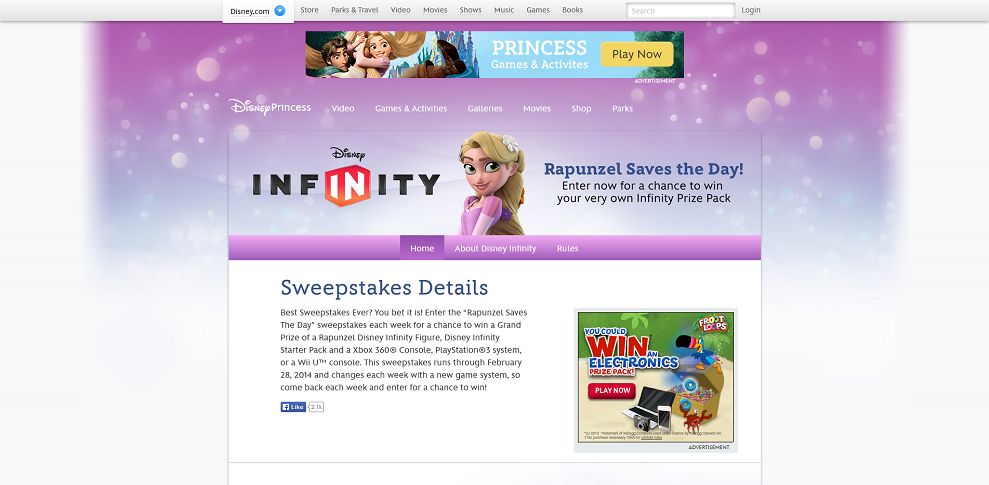Open Shop in Princess navigation
Viewport: 989px width, 485px height.
coord(582,108)
